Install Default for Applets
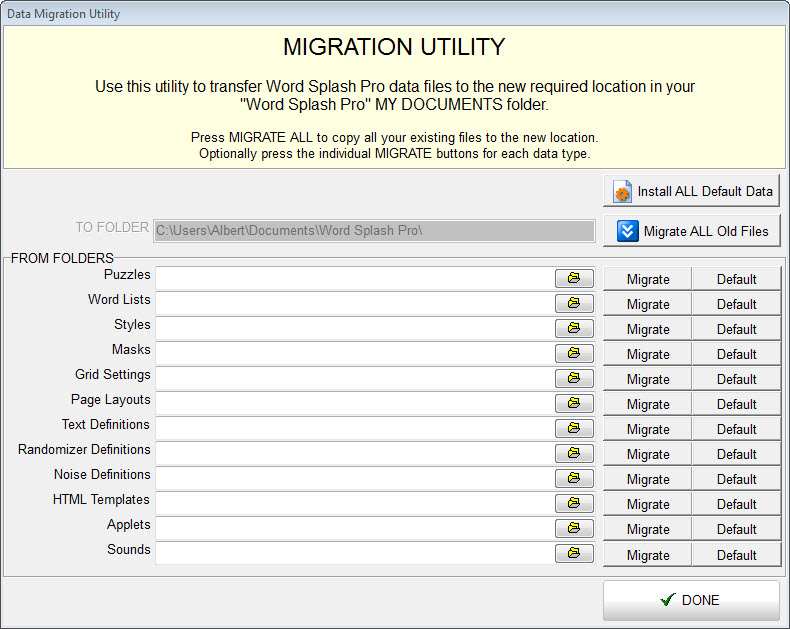This screenshot has height=629, width=790. click(736, 529)
